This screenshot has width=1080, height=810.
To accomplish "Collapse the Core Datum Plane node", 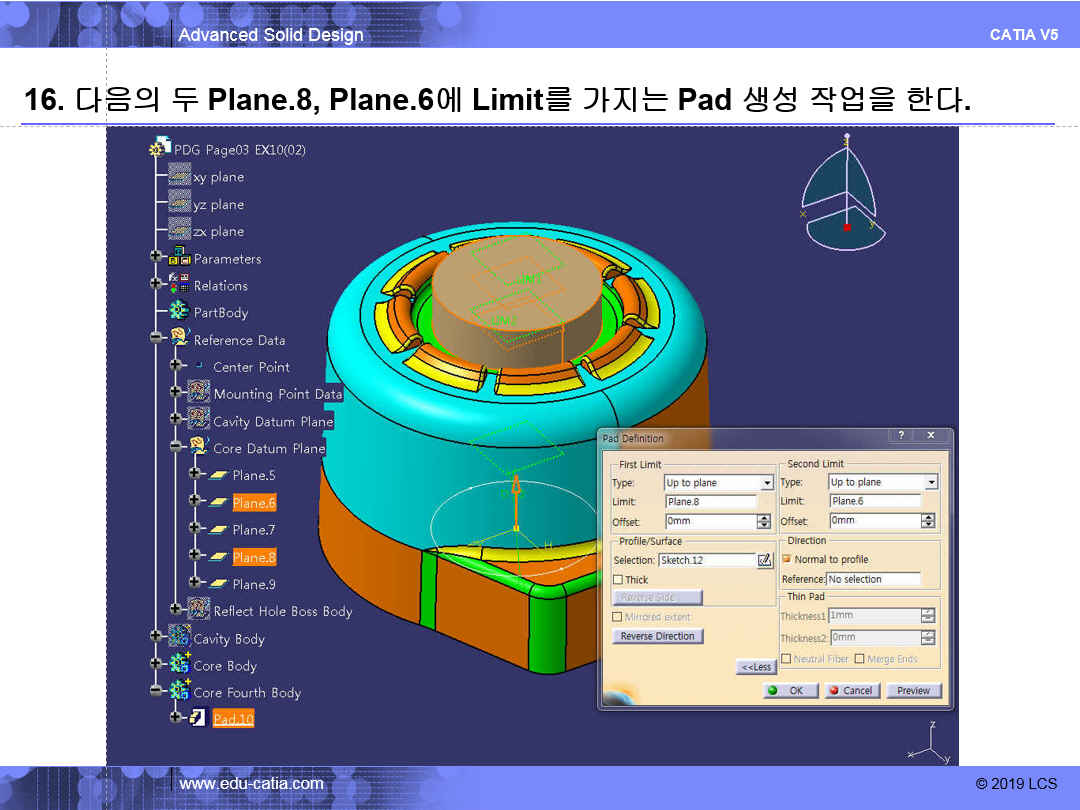I will (175, 448).
